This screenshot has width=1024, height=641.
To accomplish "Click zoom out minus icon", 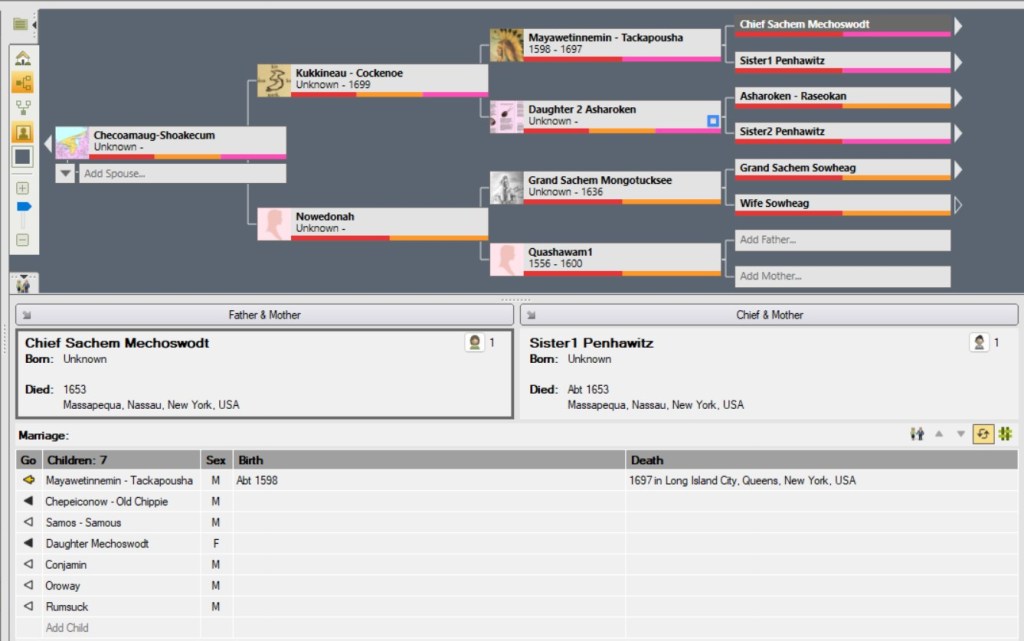I will 22,240.
